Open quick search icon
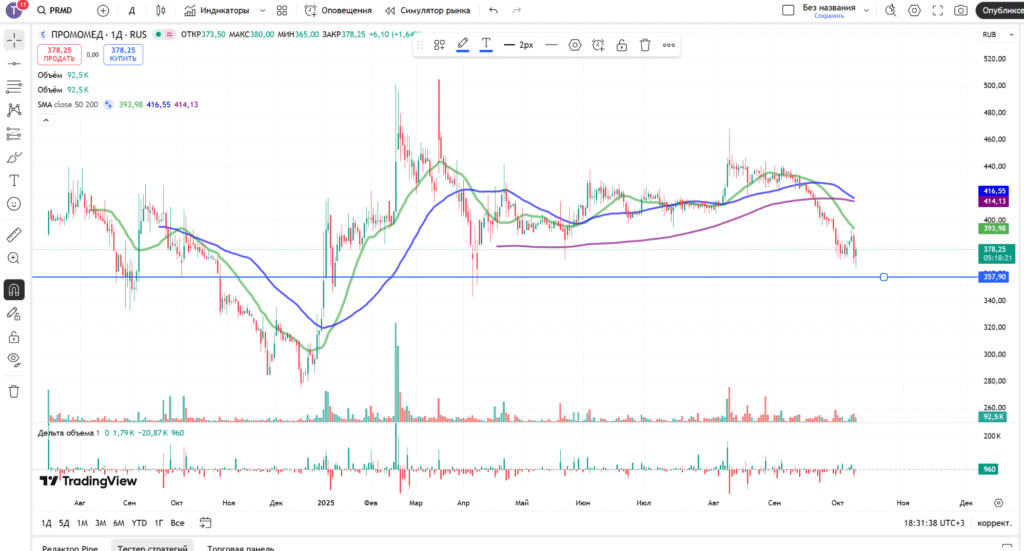The image size is (1024, 551). tap(891, 10)
